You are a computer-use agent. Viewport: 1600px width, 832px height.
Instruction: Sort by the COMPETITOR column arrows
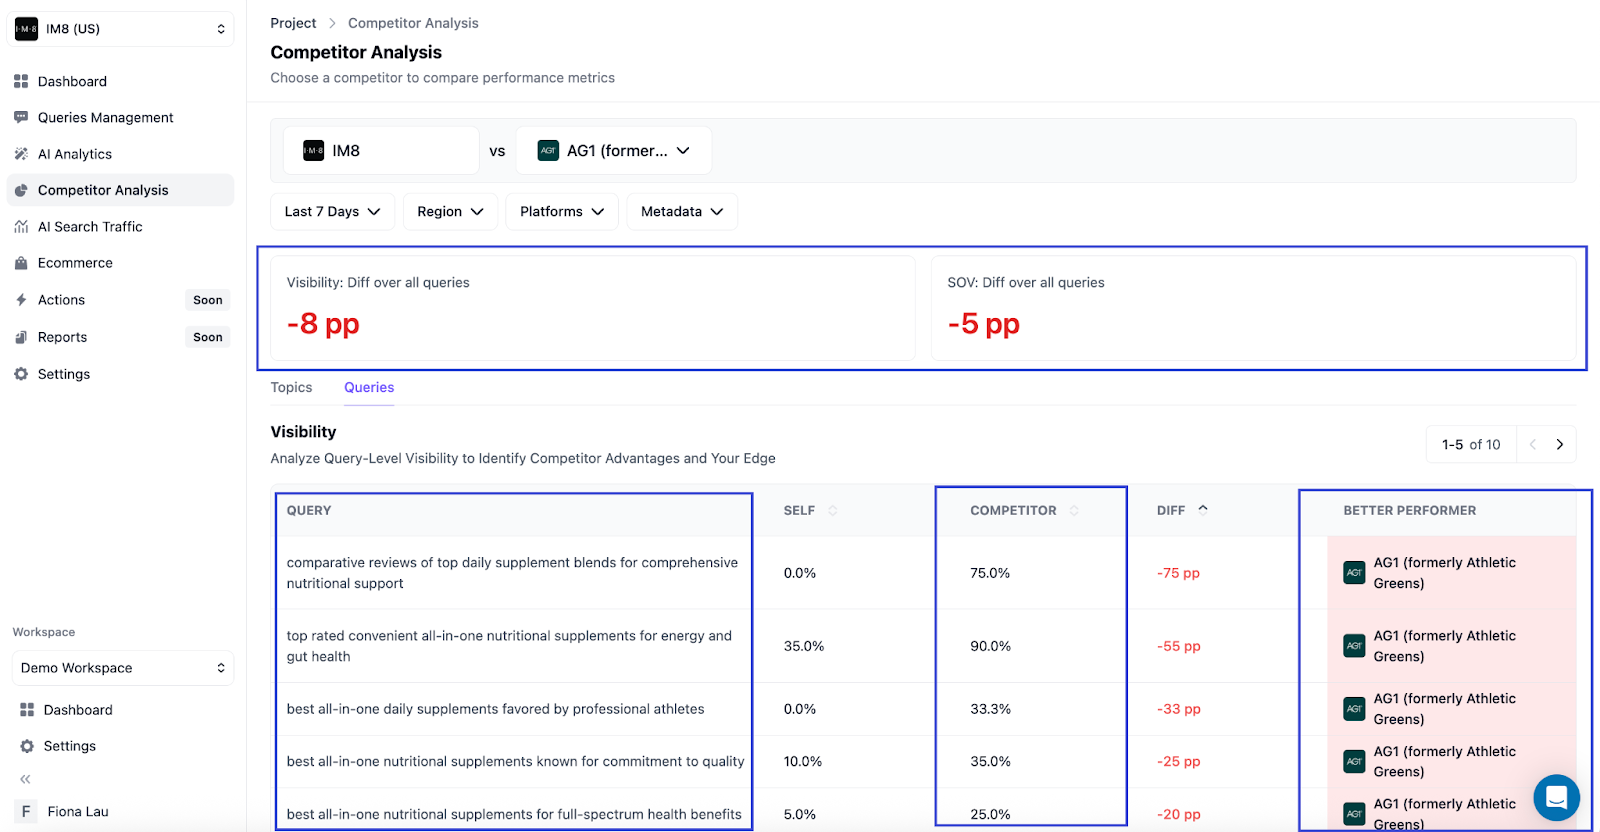1074,510
